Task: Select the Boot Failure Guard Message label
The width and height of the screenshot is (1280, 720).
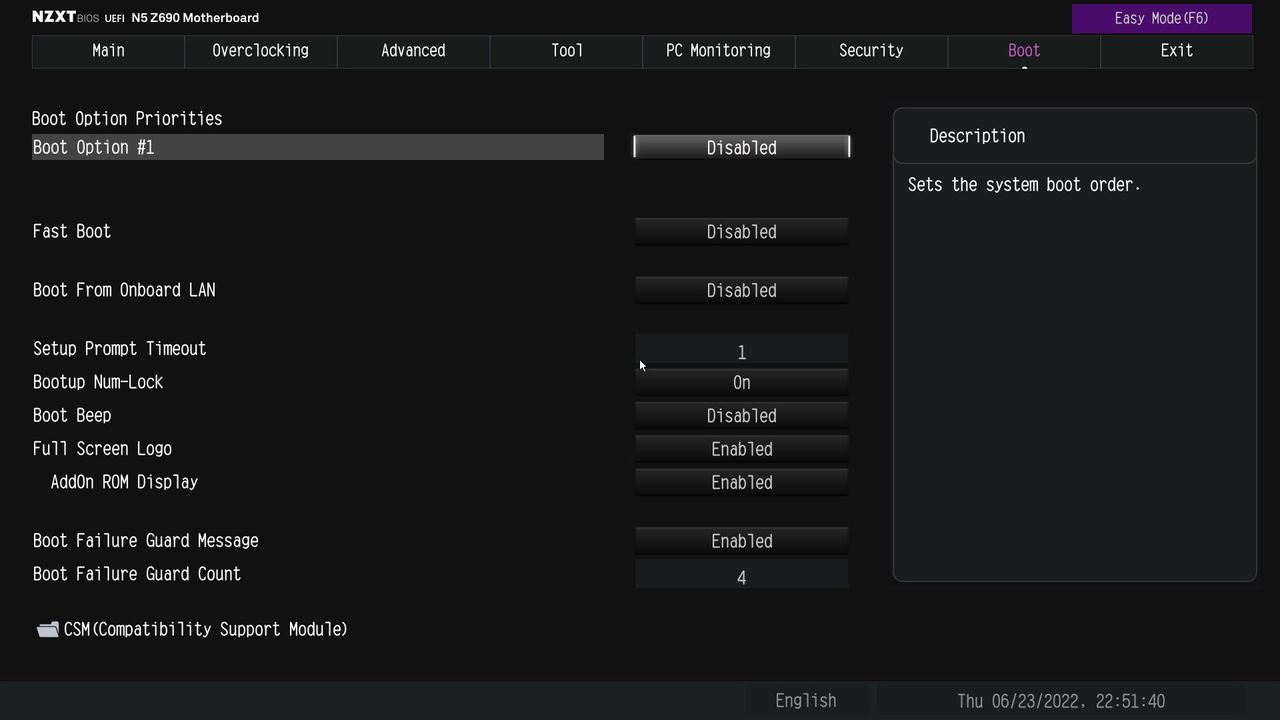Action: click(x=146, y=541)
